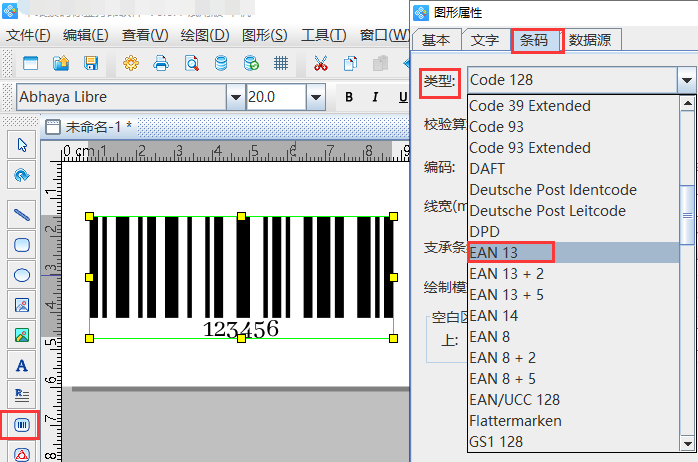Click the print icon
Screen dimensions: 698x462
click(161, 63)
